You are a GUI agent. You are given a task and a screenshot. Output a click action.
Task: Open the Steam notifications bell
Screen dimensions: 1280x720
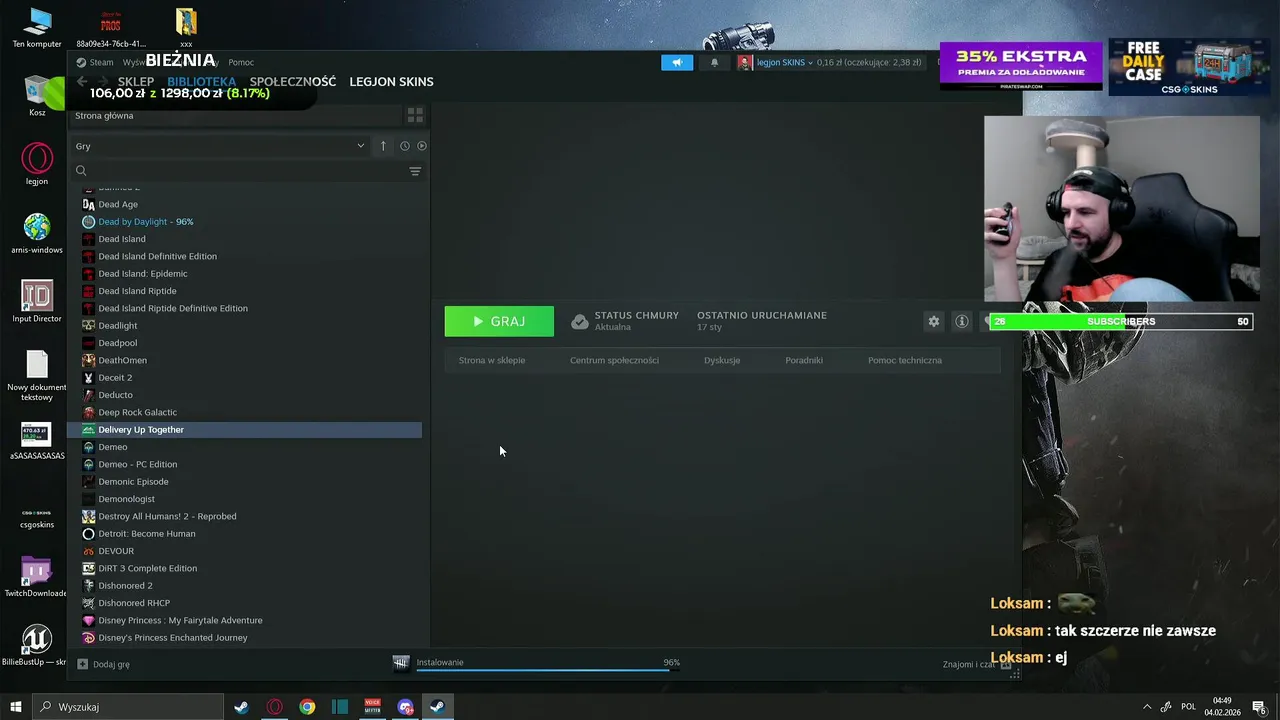pyautogui.click(x=714, y=62)
